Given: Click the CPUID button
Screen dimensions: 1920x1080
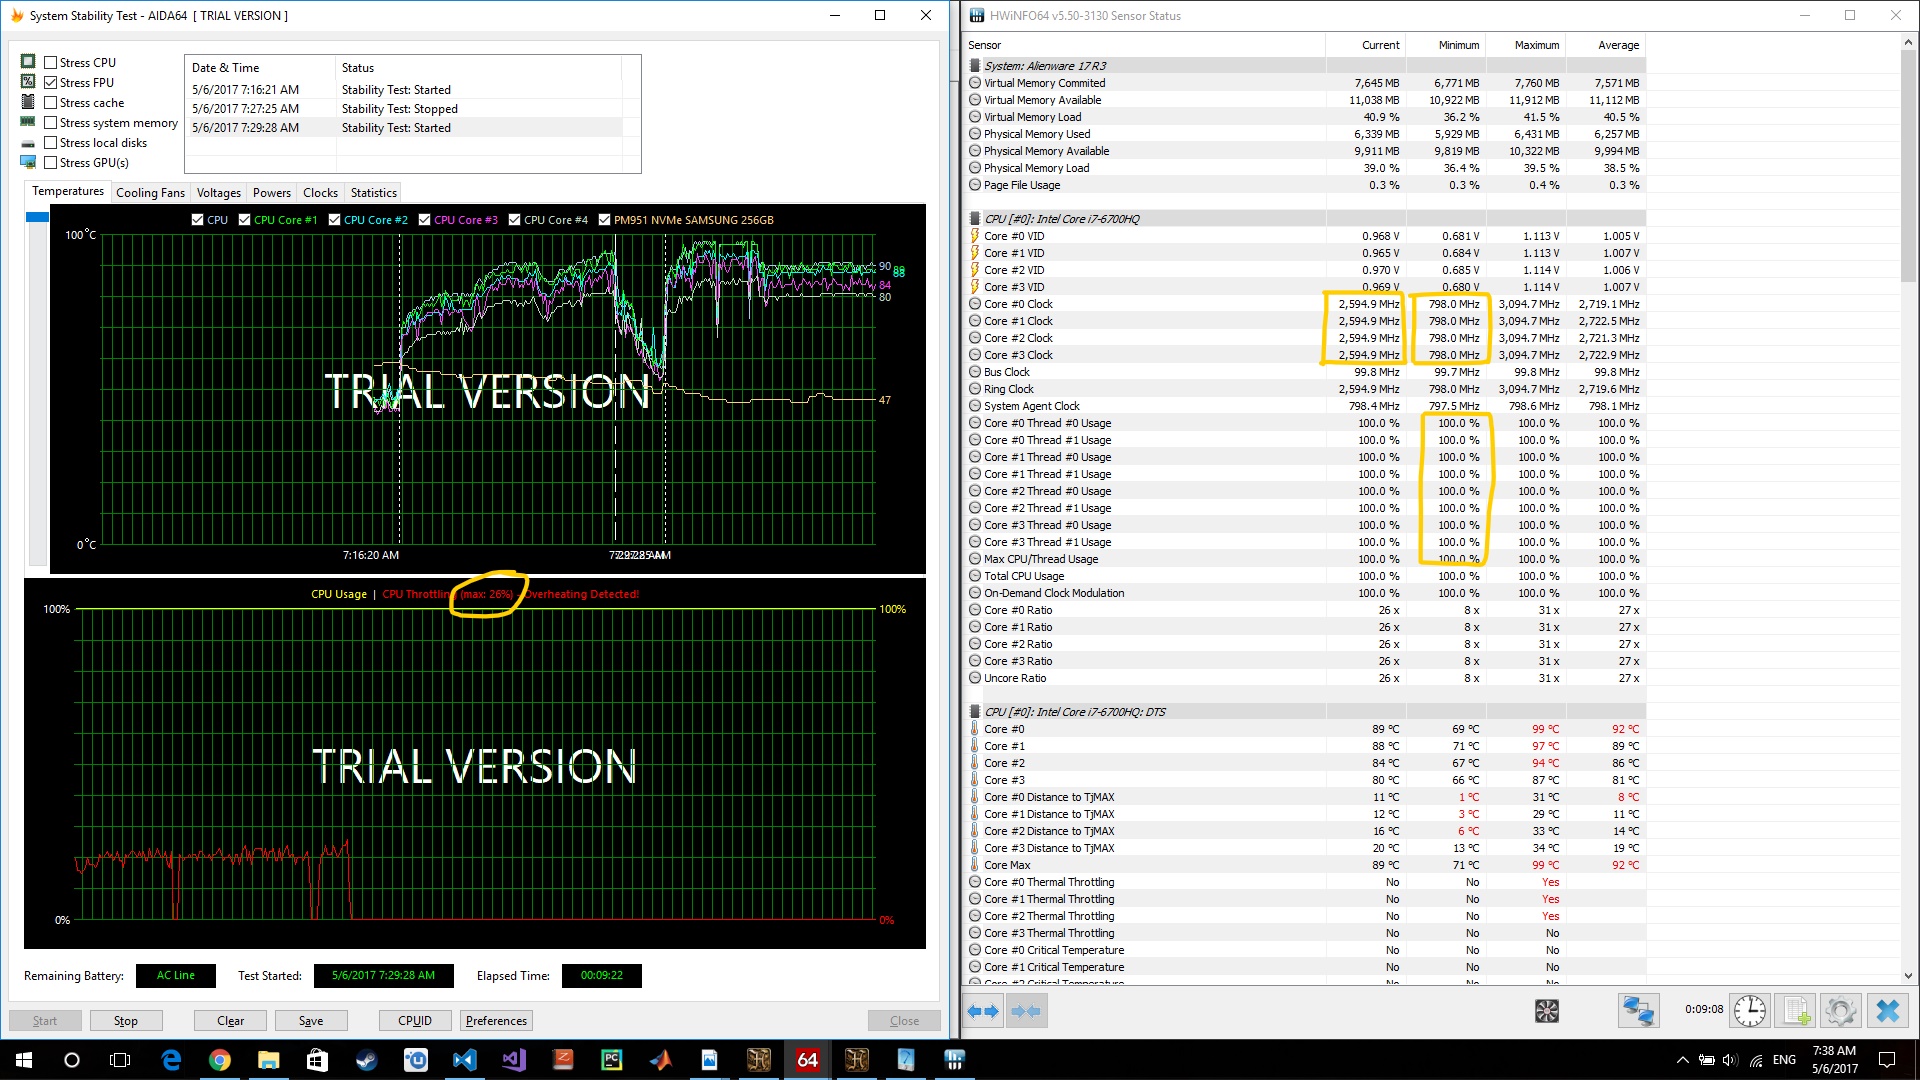Looking at the screenshot, I should tap(415, 1021).
